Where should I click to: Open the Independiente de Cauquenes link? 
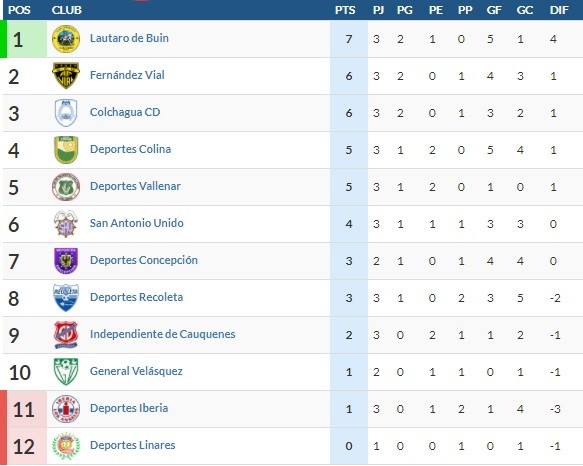tap(162, 334)
